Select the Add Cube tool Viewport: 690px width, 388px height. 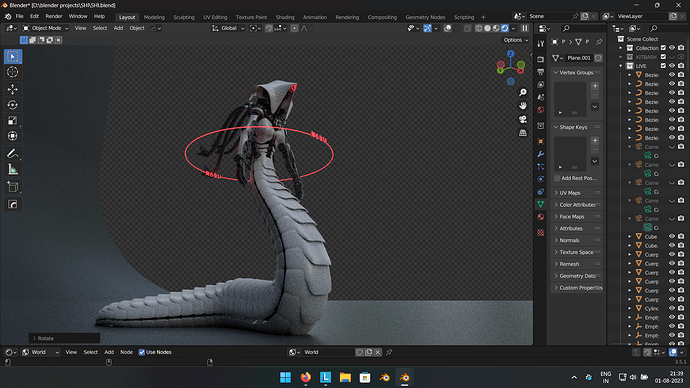coord(13,187)
